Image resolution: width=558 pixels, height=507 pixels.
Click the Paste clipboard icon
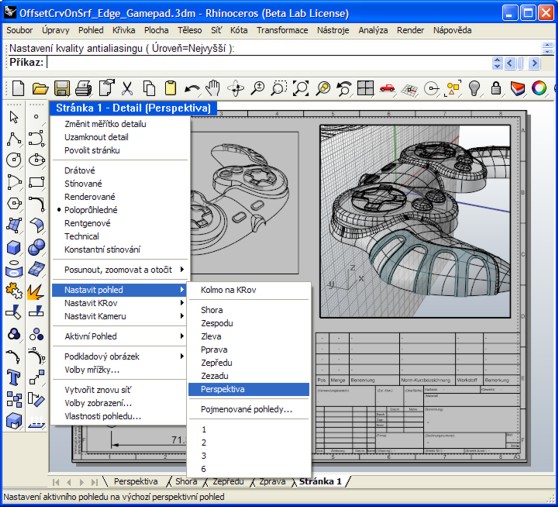pyautogui.click(x=170, y=88)
